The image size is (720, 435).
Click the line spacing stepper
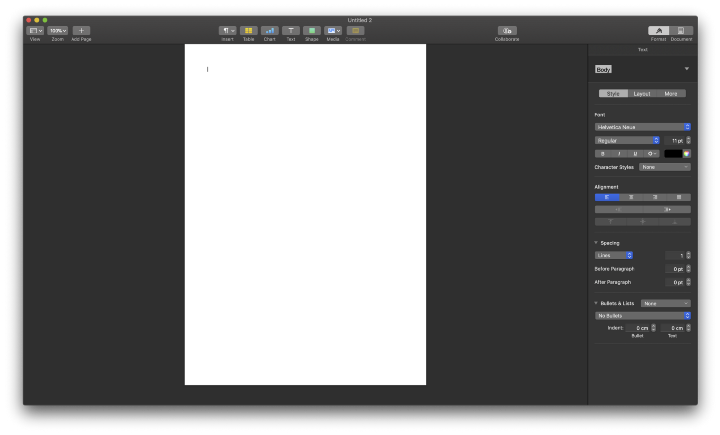(x=688, y=255)
